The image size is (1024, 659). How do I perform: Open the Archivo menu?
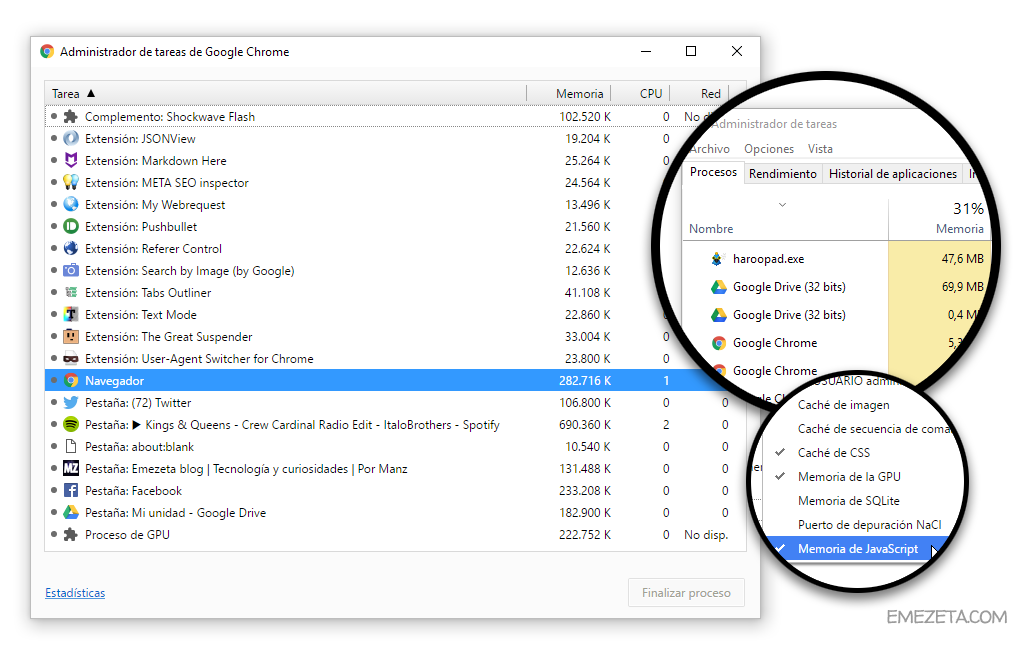click(710, 149)
